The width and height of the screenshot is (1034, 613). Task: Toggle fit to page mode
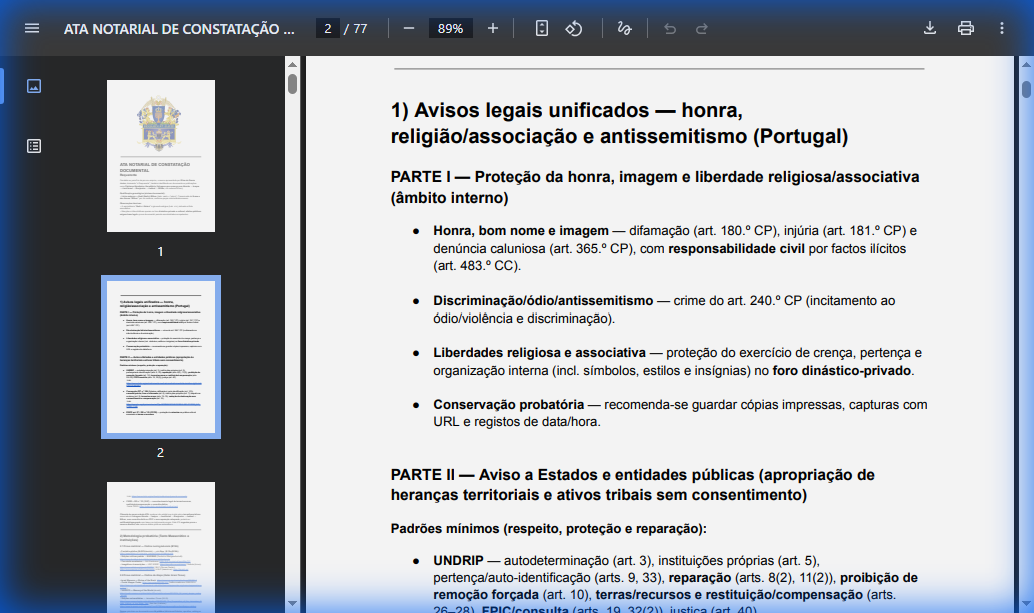tap(541, 28)
